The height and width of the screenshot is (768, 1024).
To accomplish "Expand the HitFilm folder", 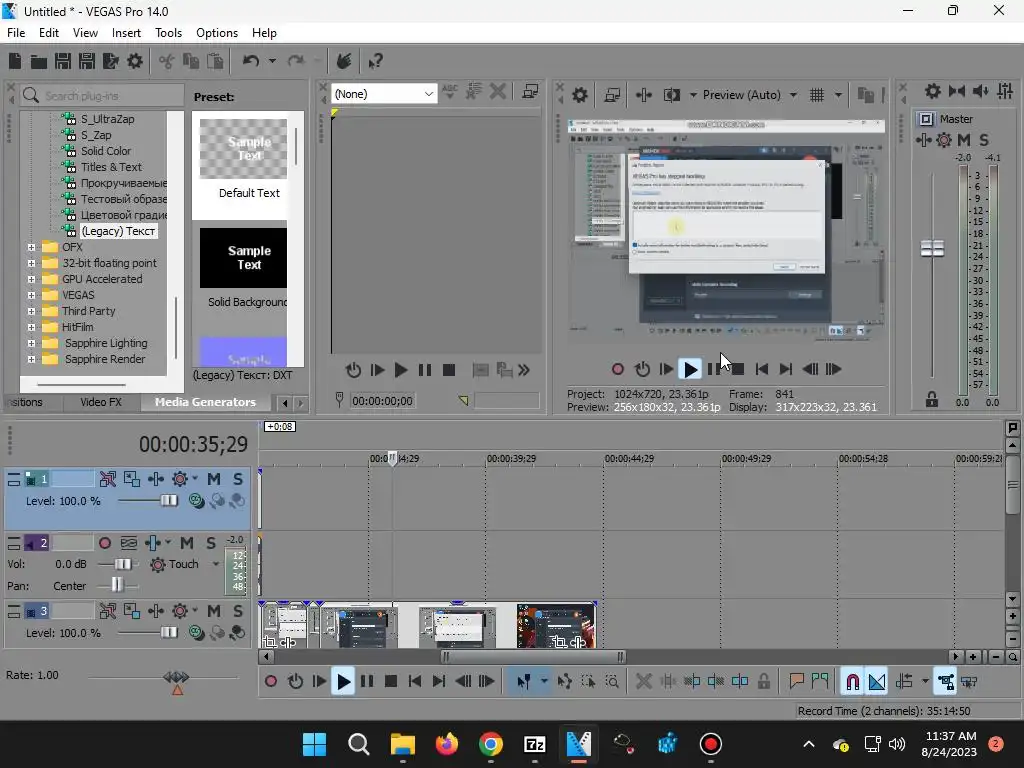I will [31, 327].
